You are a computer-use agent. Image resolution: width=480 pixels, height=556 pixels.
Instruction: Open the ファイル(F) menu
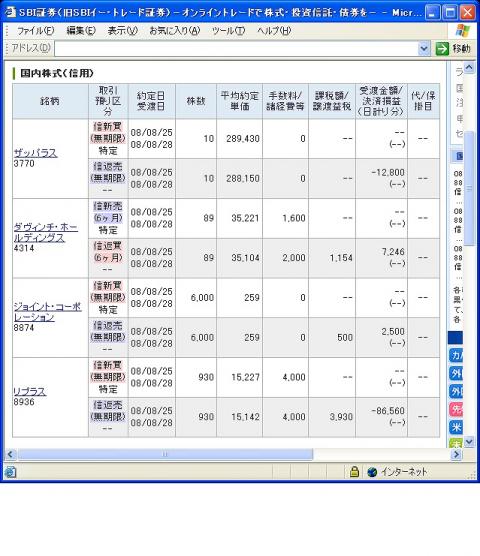coord(35,31)
